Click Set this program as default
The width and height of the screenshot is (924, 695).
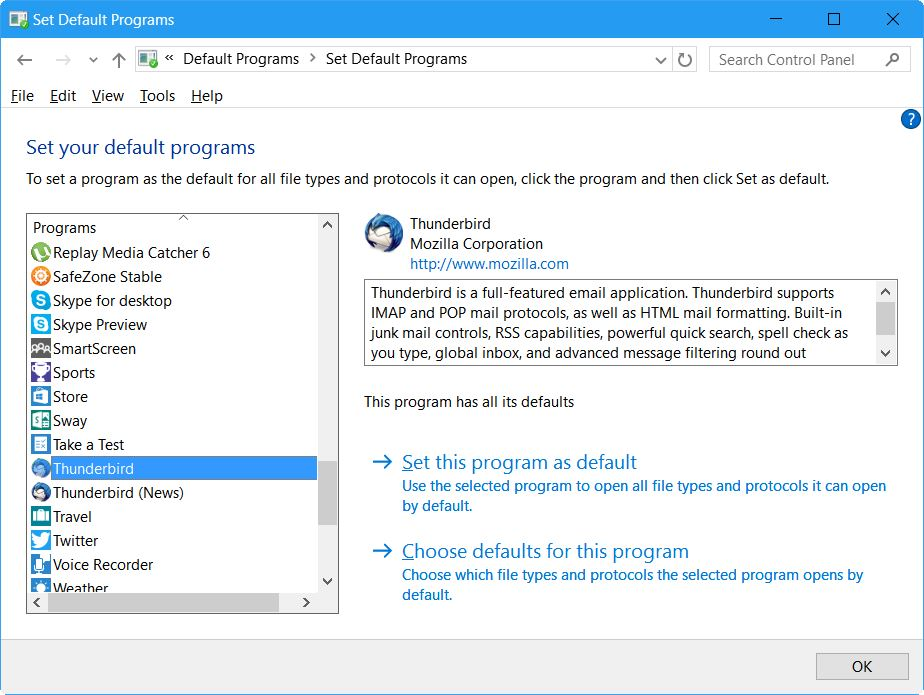[519, 462]
